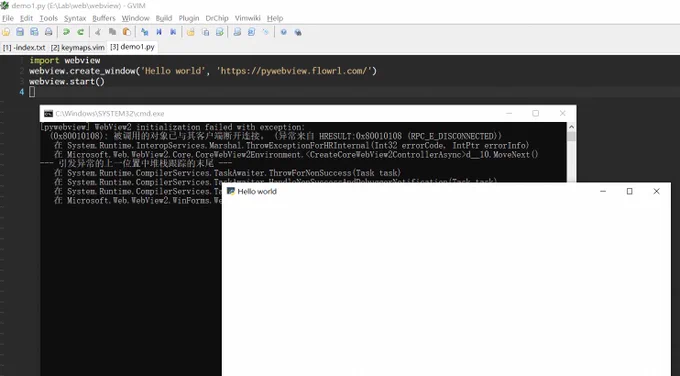680x376 pixels.
Task: Click the webview.create_window code line
Action: point(203,71)
